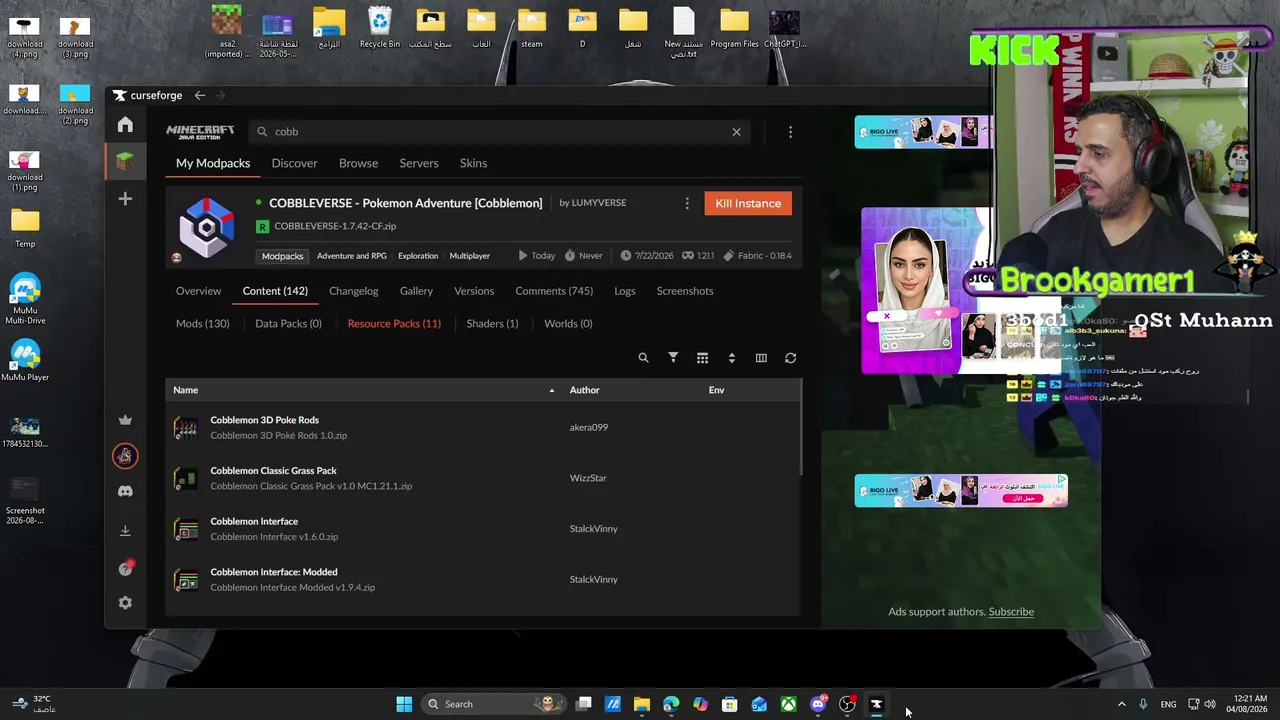Open the Comments (745) tab
The height and width of the screenshot is (720, 1280).
[x=554, y=291]
